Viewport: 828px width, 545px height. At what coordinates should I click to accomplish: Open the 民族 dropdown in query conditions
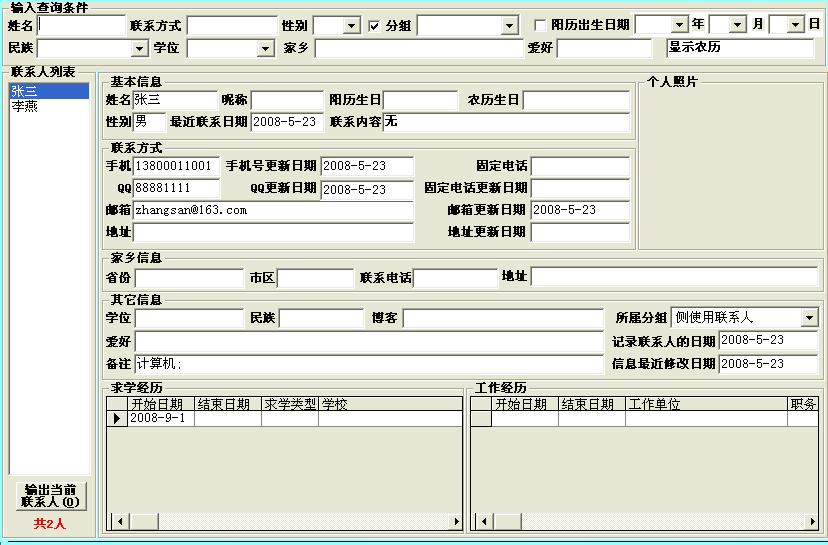pyautogui.click(x=139, y=48)
